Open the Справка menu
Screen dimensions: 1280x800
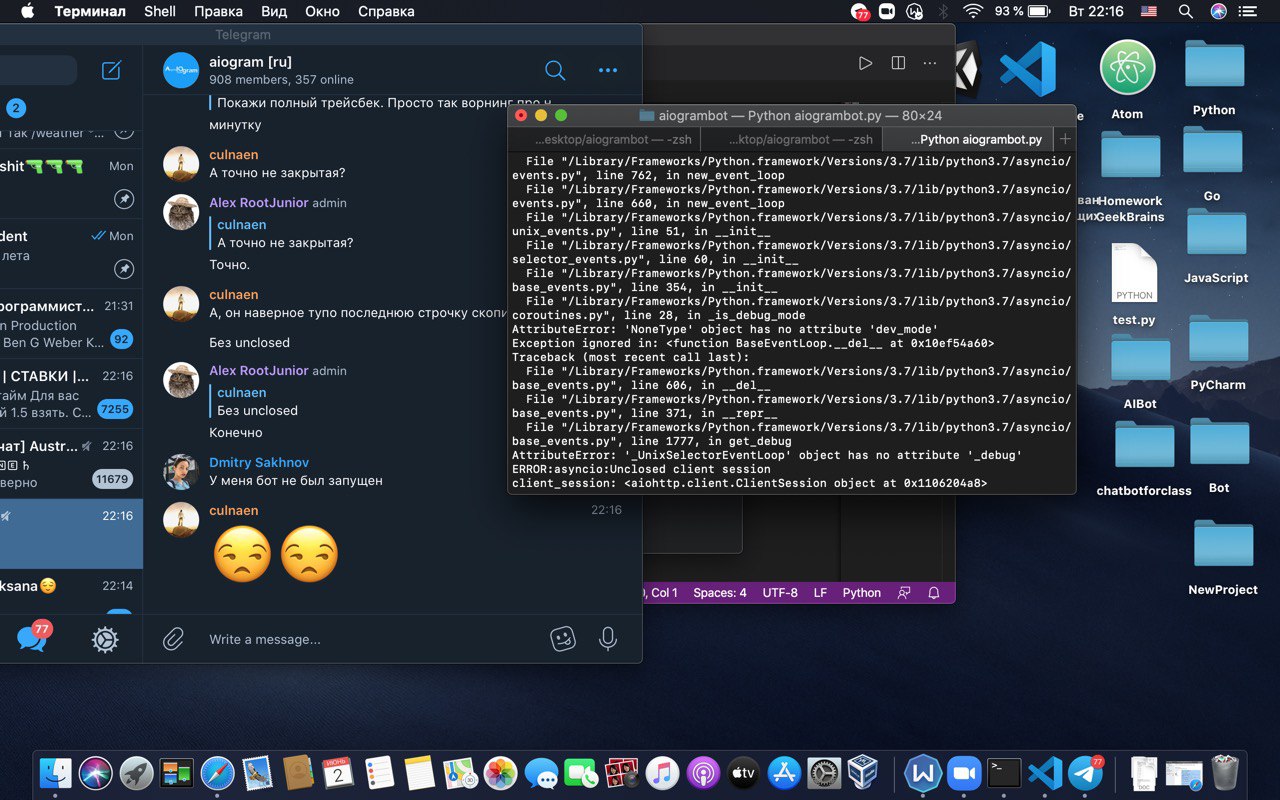385,11
